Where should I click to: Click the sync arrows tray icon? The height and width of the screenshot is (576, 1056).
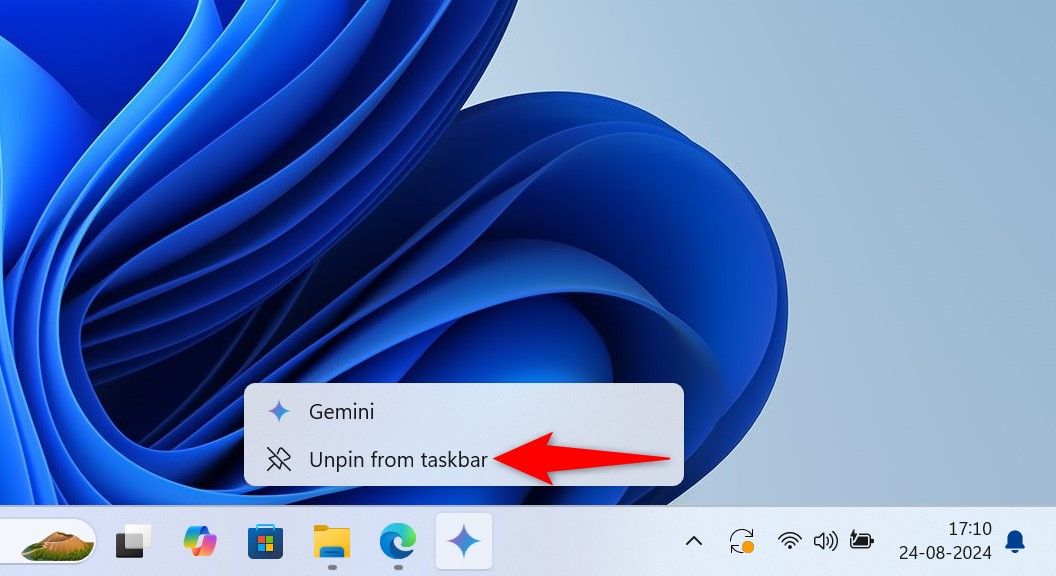(741, 540)
